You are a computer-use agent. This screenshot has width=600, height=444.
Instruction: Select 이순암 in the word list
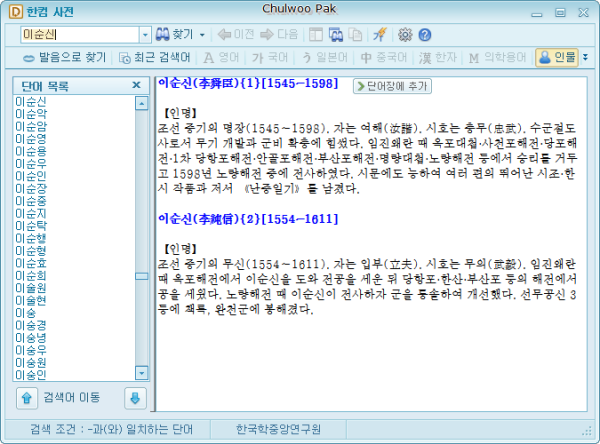[x=31, y=127]
